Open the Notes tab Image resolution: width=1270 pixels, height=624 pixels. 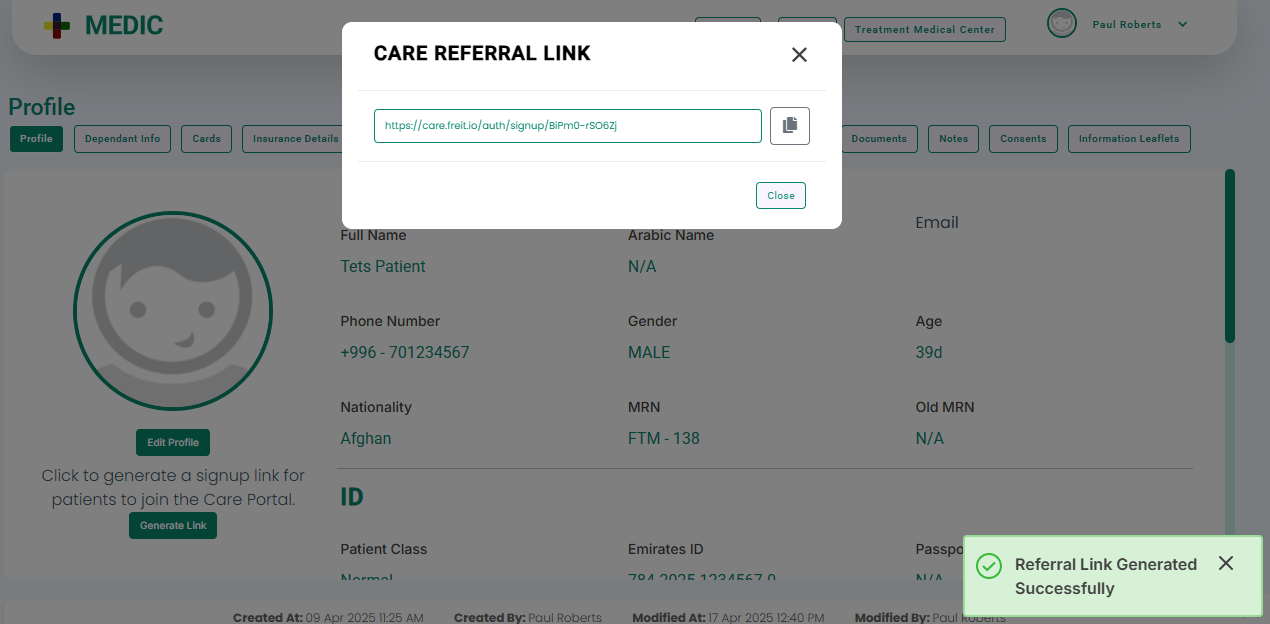(954, 139)
